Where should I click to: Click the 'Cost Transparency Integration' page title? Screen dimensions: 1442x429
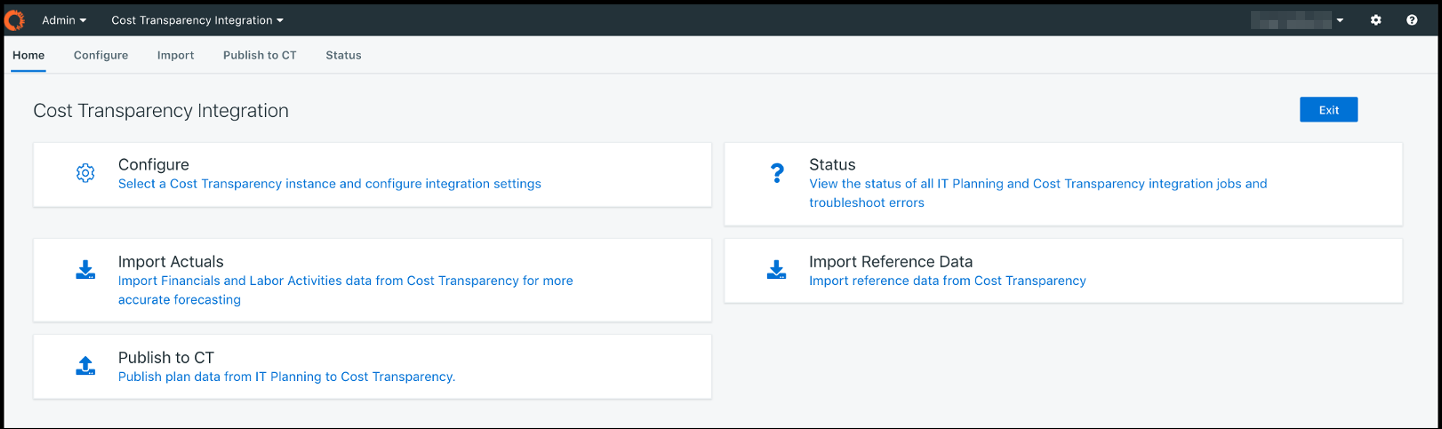point(161,111)
